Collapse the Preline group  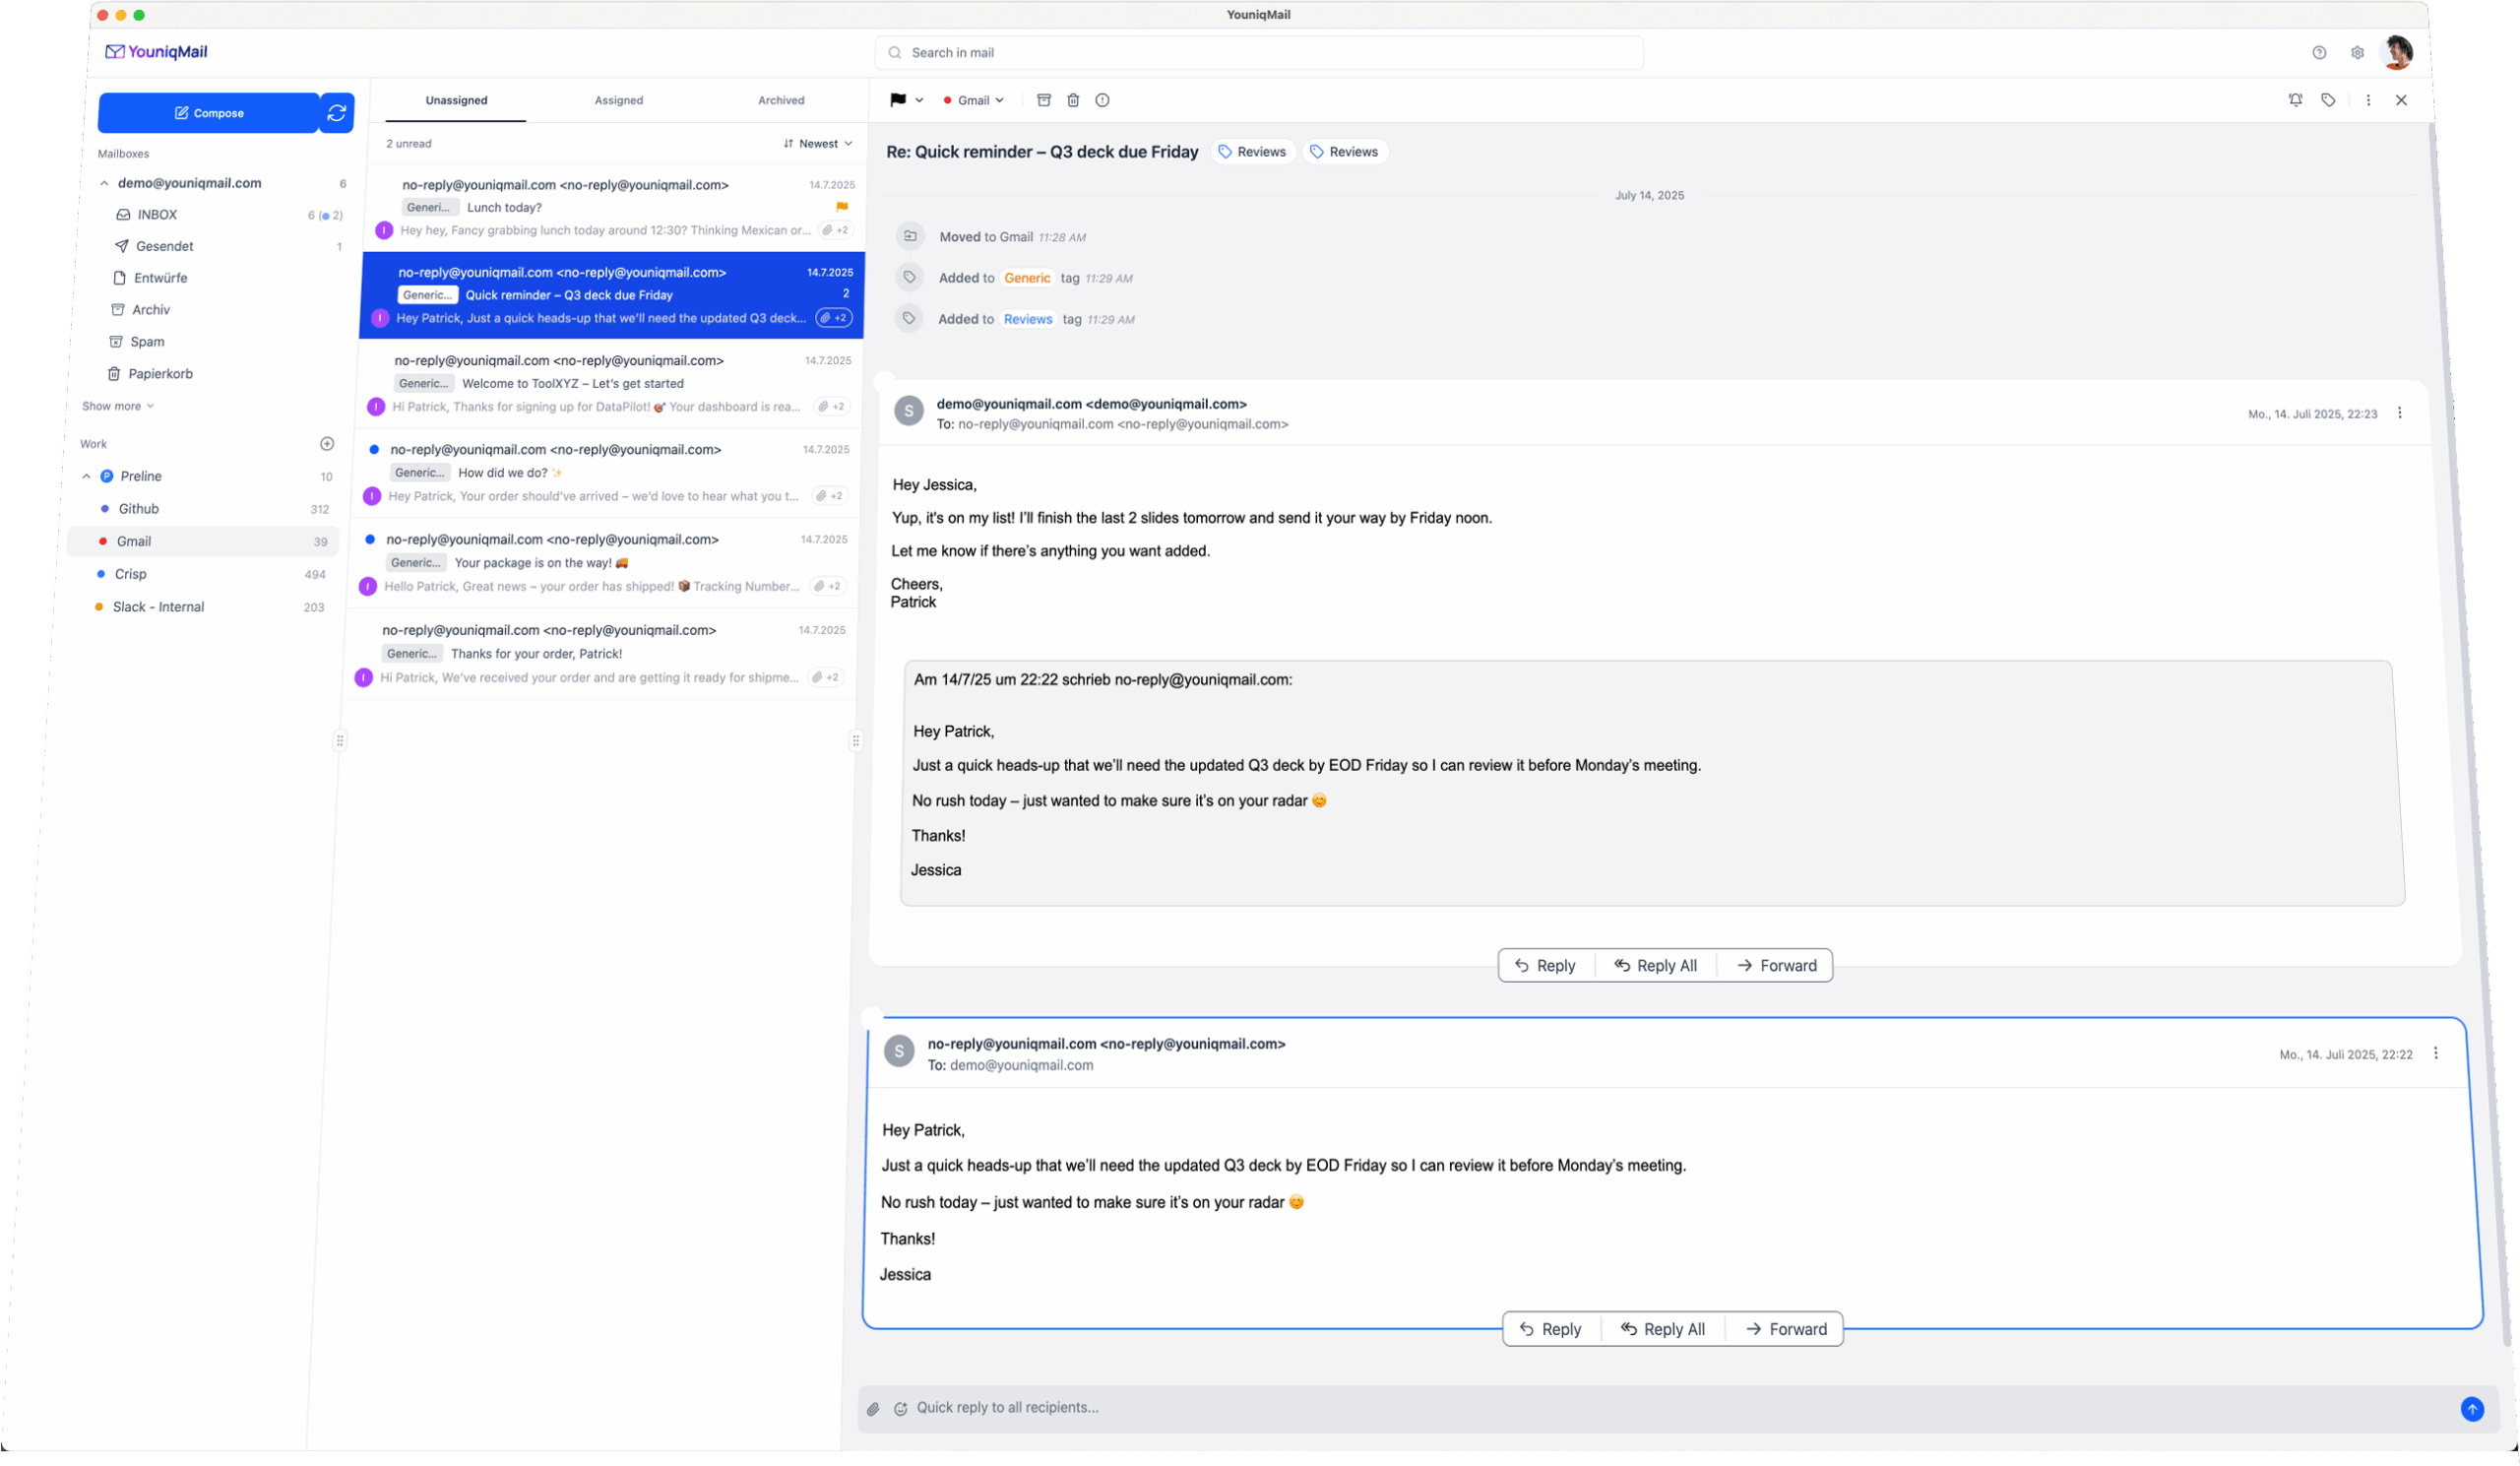coord(86,477)
